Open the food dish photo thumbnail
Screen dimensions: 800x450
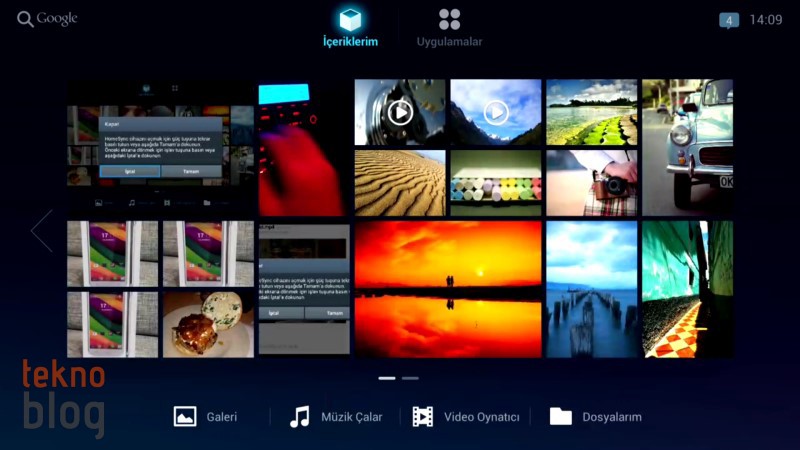(208, 325)
